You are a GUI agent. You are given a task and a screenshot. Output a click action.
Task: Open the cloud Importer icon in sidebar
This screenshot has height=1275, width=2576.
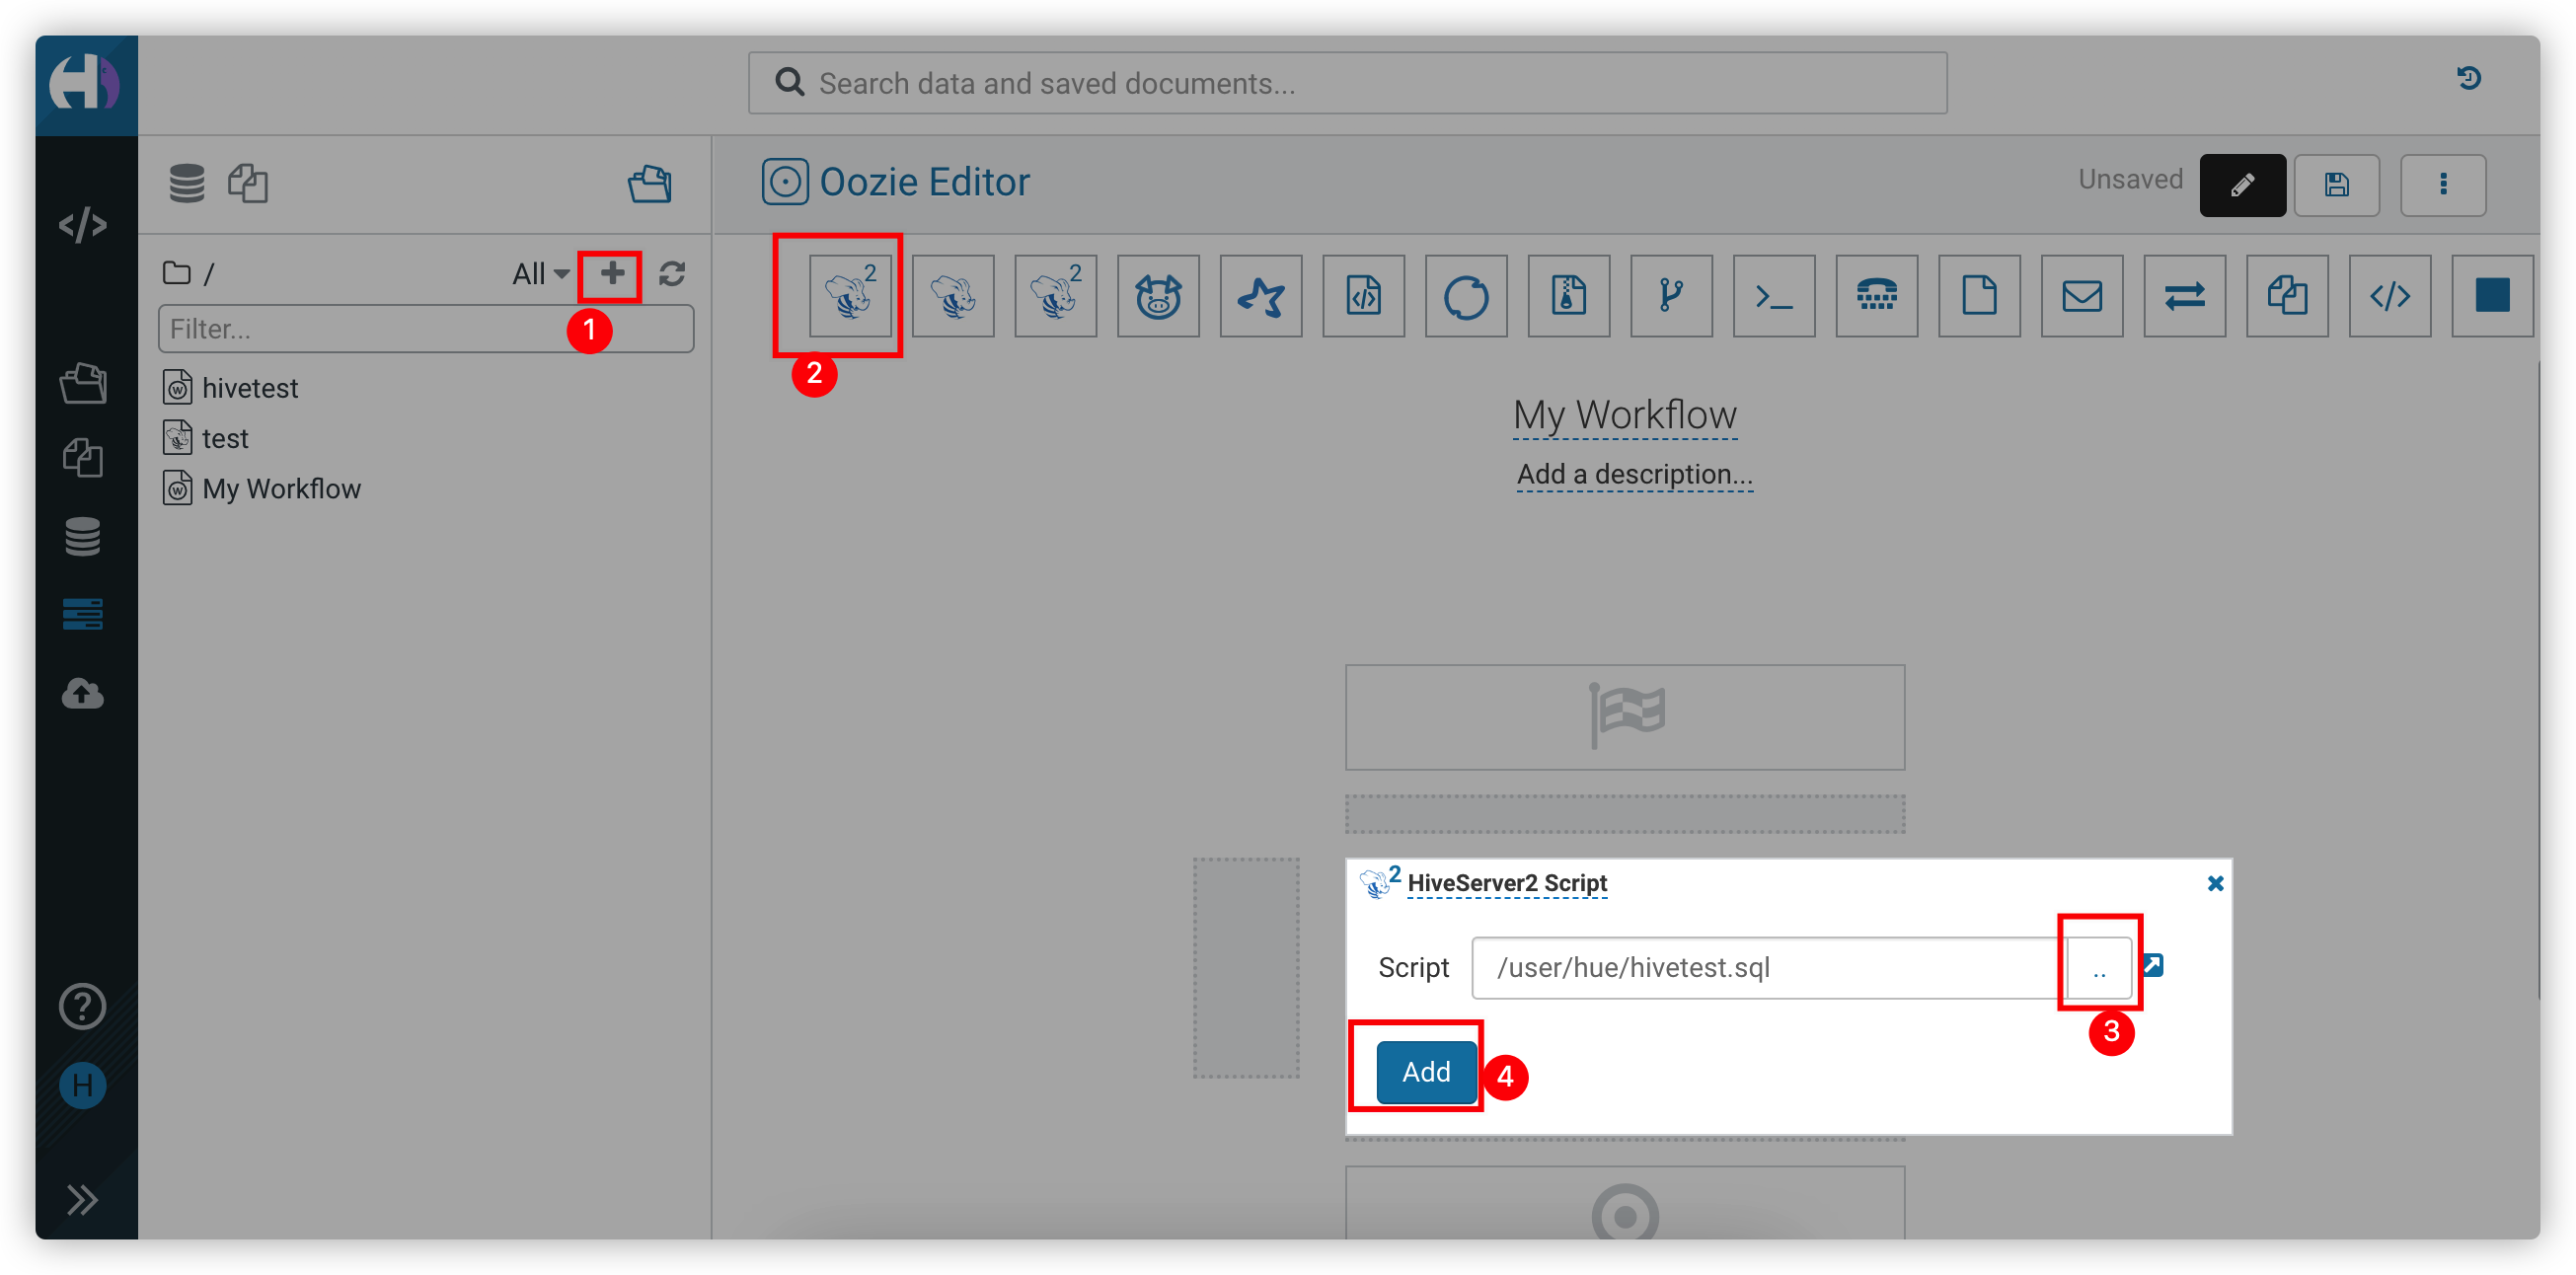pos(83,694)
